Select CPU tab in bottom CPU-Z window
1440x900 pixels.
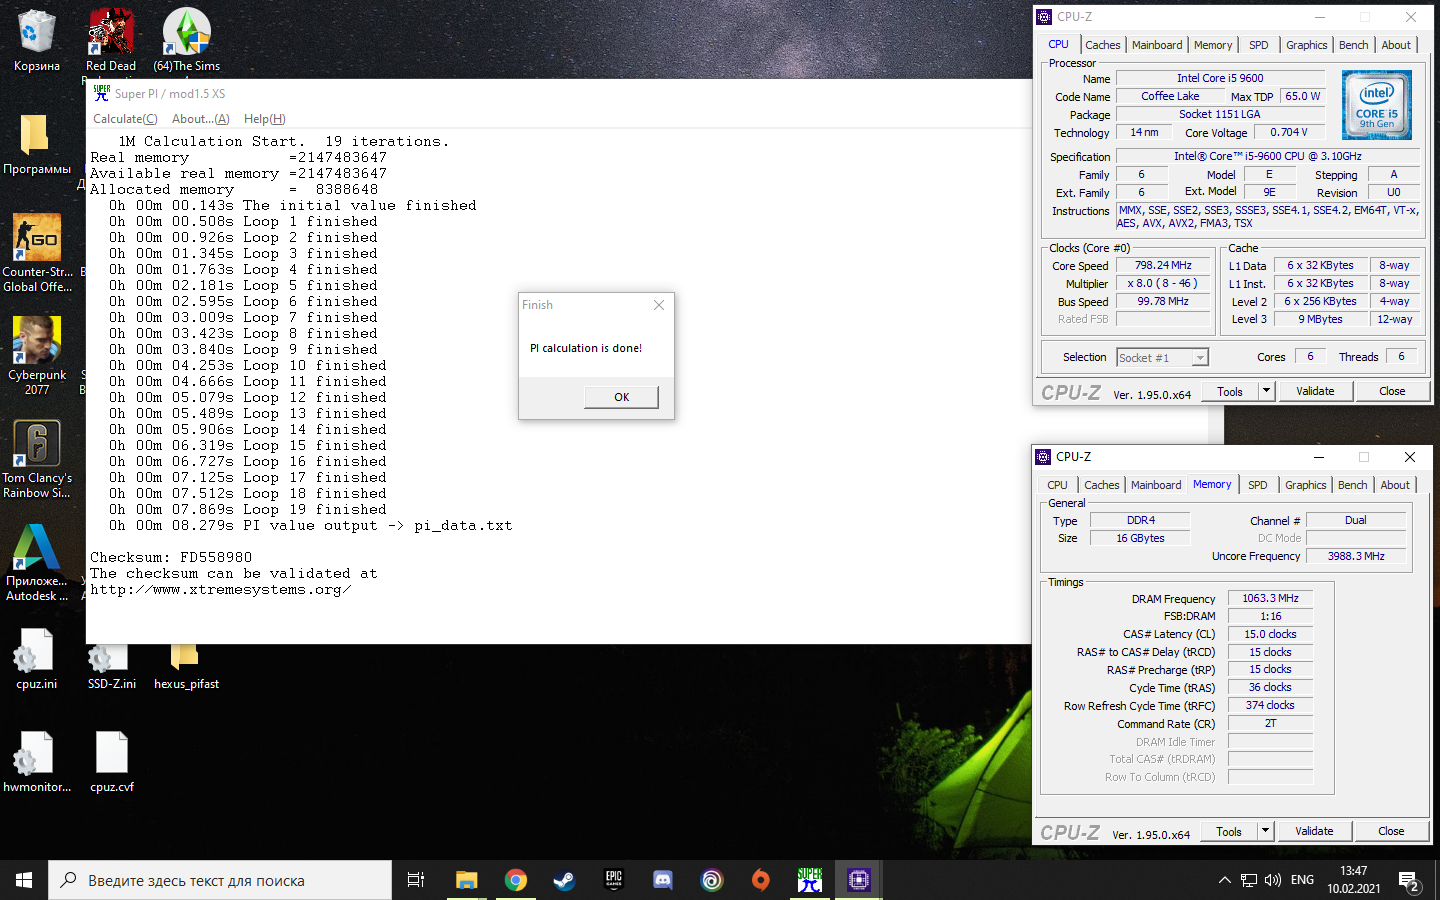click(1057, 485)
